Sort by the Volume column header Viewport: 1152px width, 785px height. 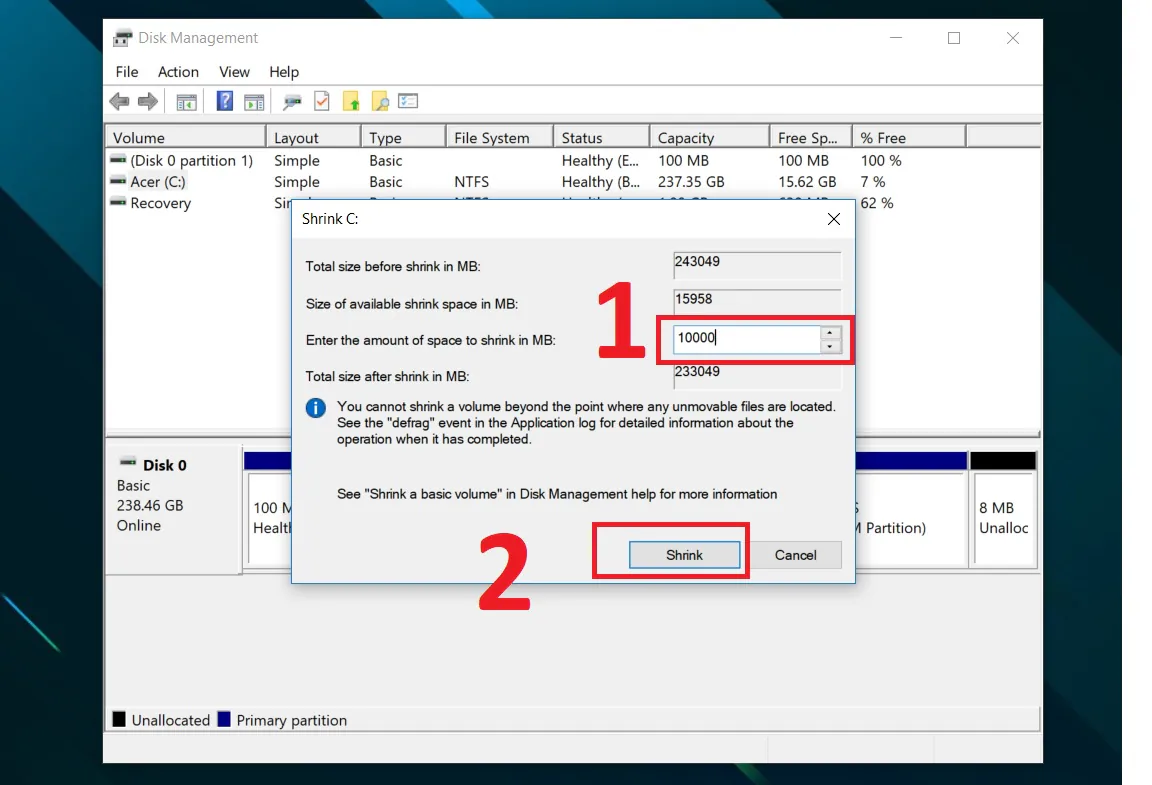[186, 137]
